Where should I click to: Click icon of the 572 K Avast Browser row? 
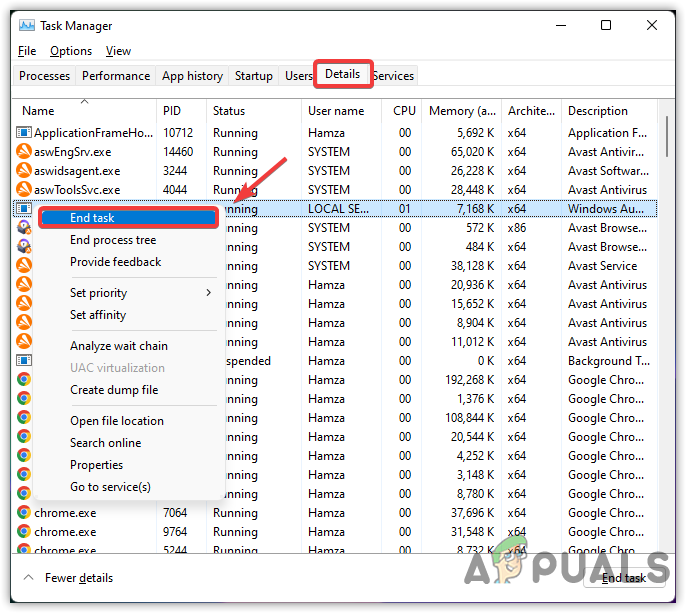click(x=24, y=227)
